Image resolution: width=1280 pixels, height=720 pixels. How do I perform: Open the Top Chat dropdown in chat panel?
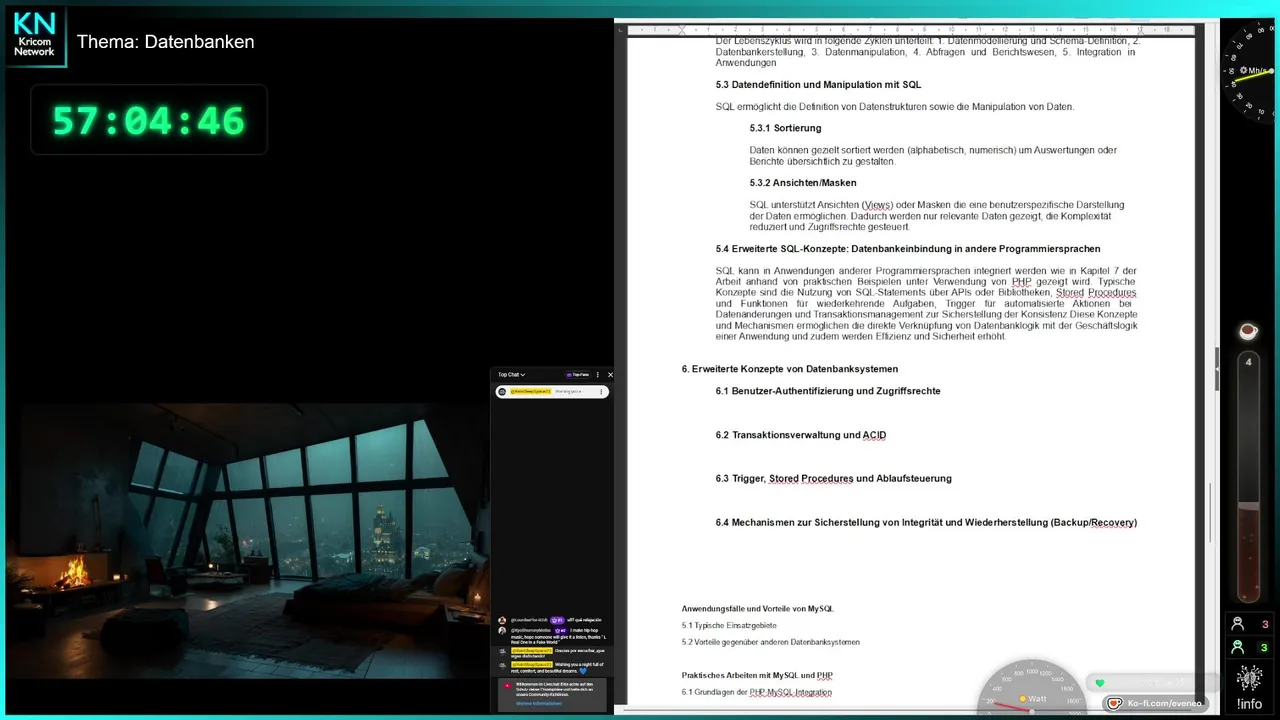(x=512, y=375)
